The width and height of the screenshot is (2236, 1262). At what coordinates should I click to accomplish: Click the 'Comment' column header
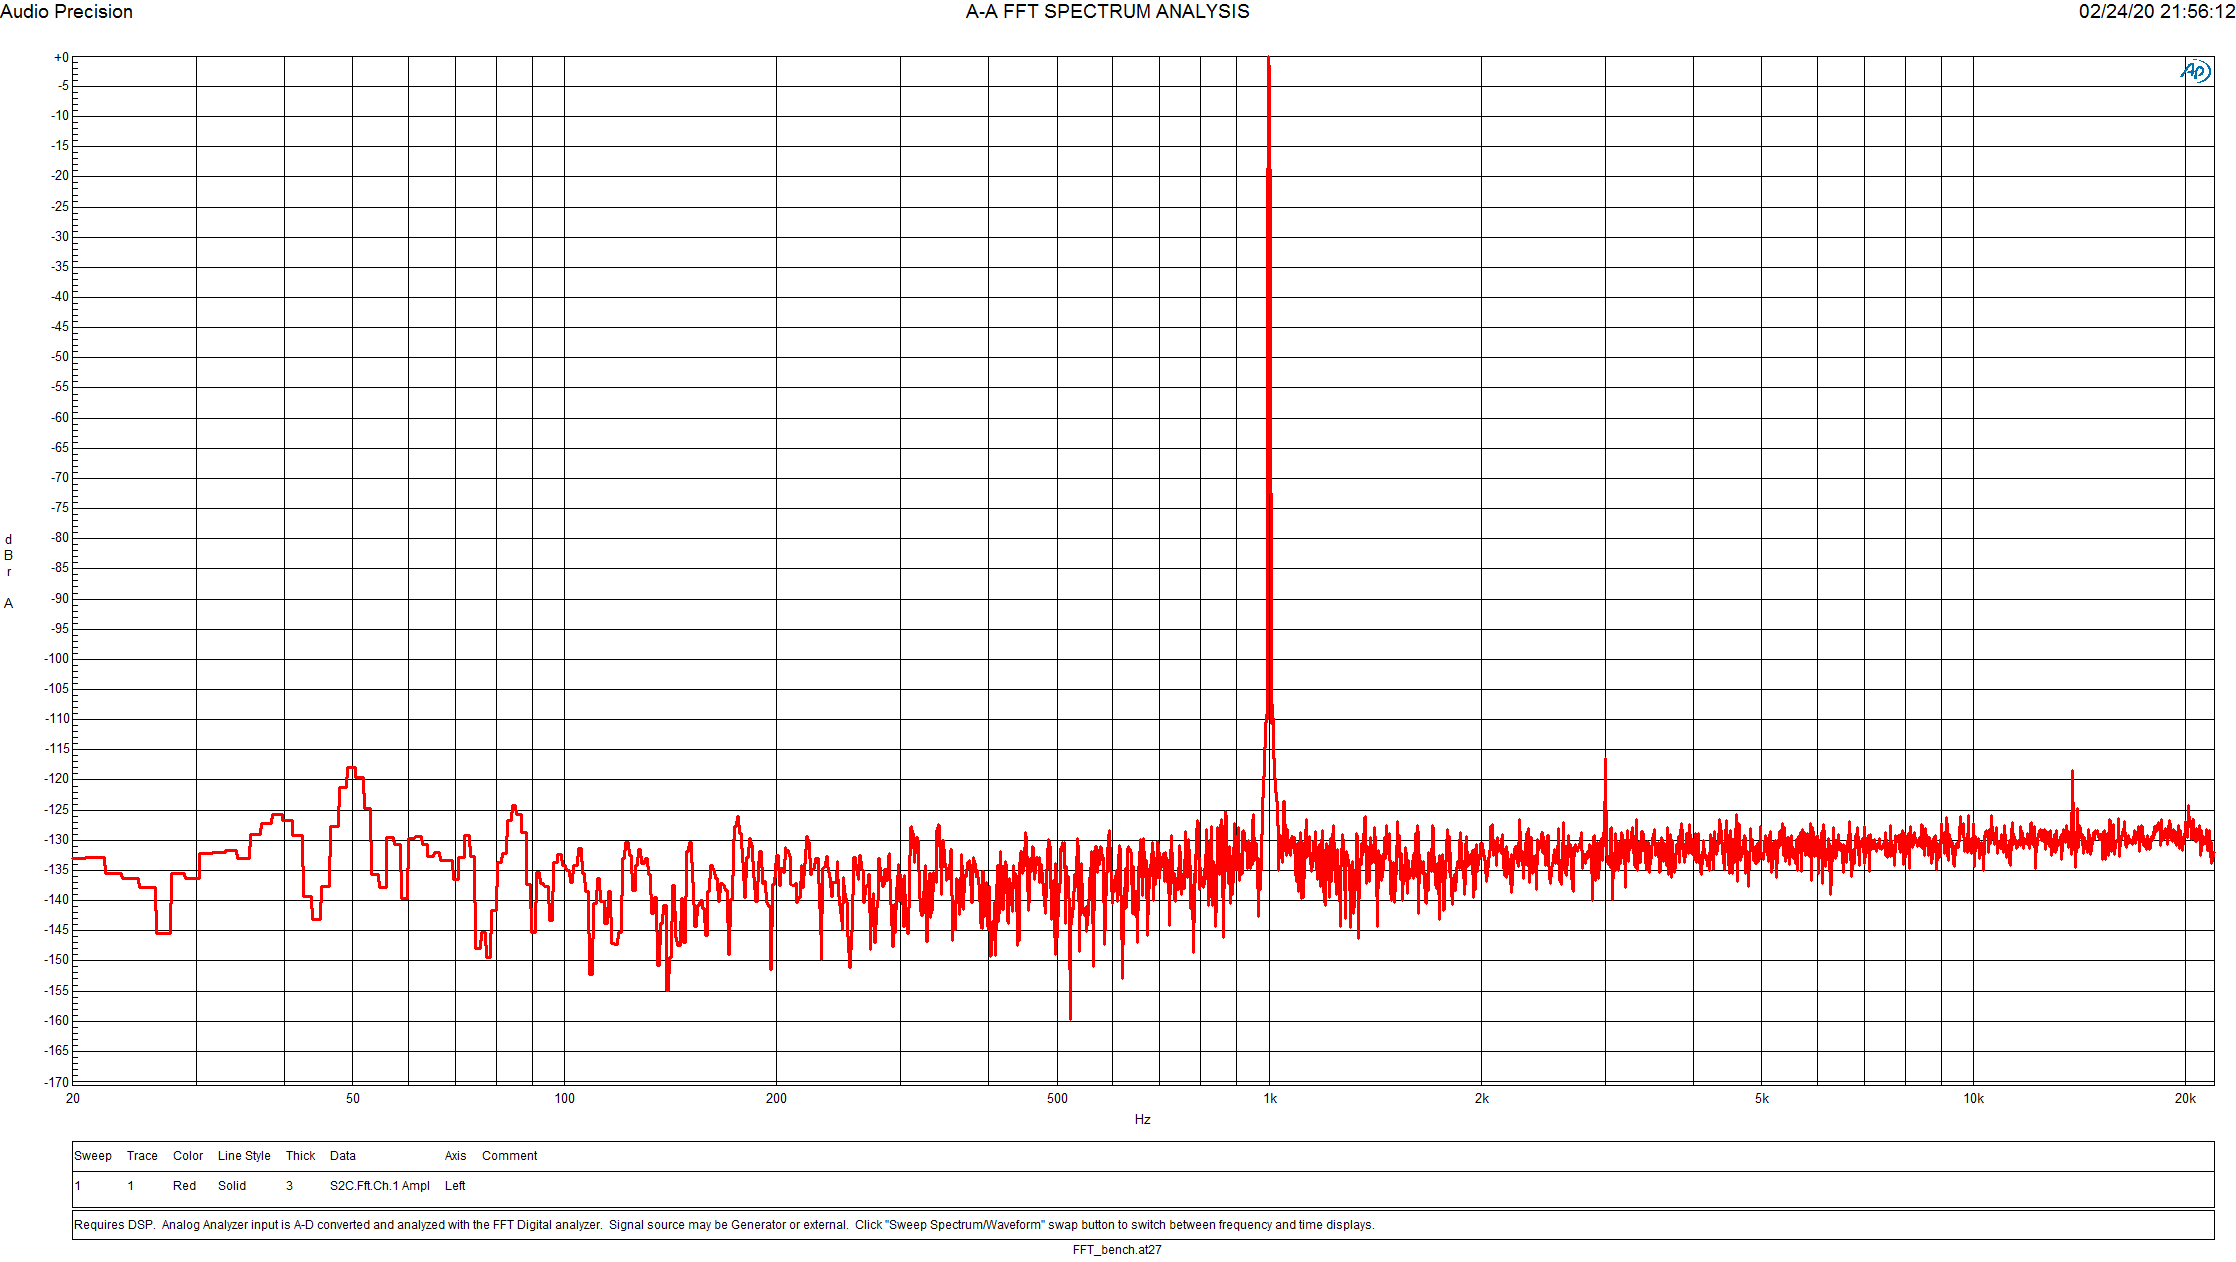pyautogui.click(x=509, y=1155)
